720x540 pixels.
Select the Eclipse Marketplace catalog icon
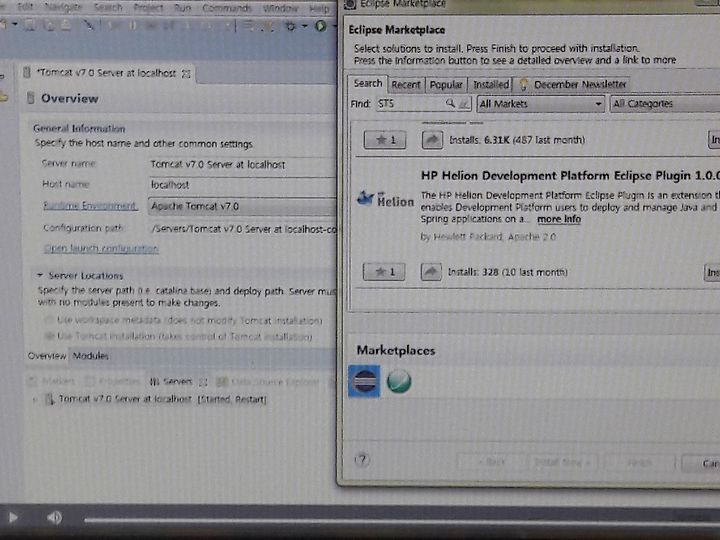[364, 381]
